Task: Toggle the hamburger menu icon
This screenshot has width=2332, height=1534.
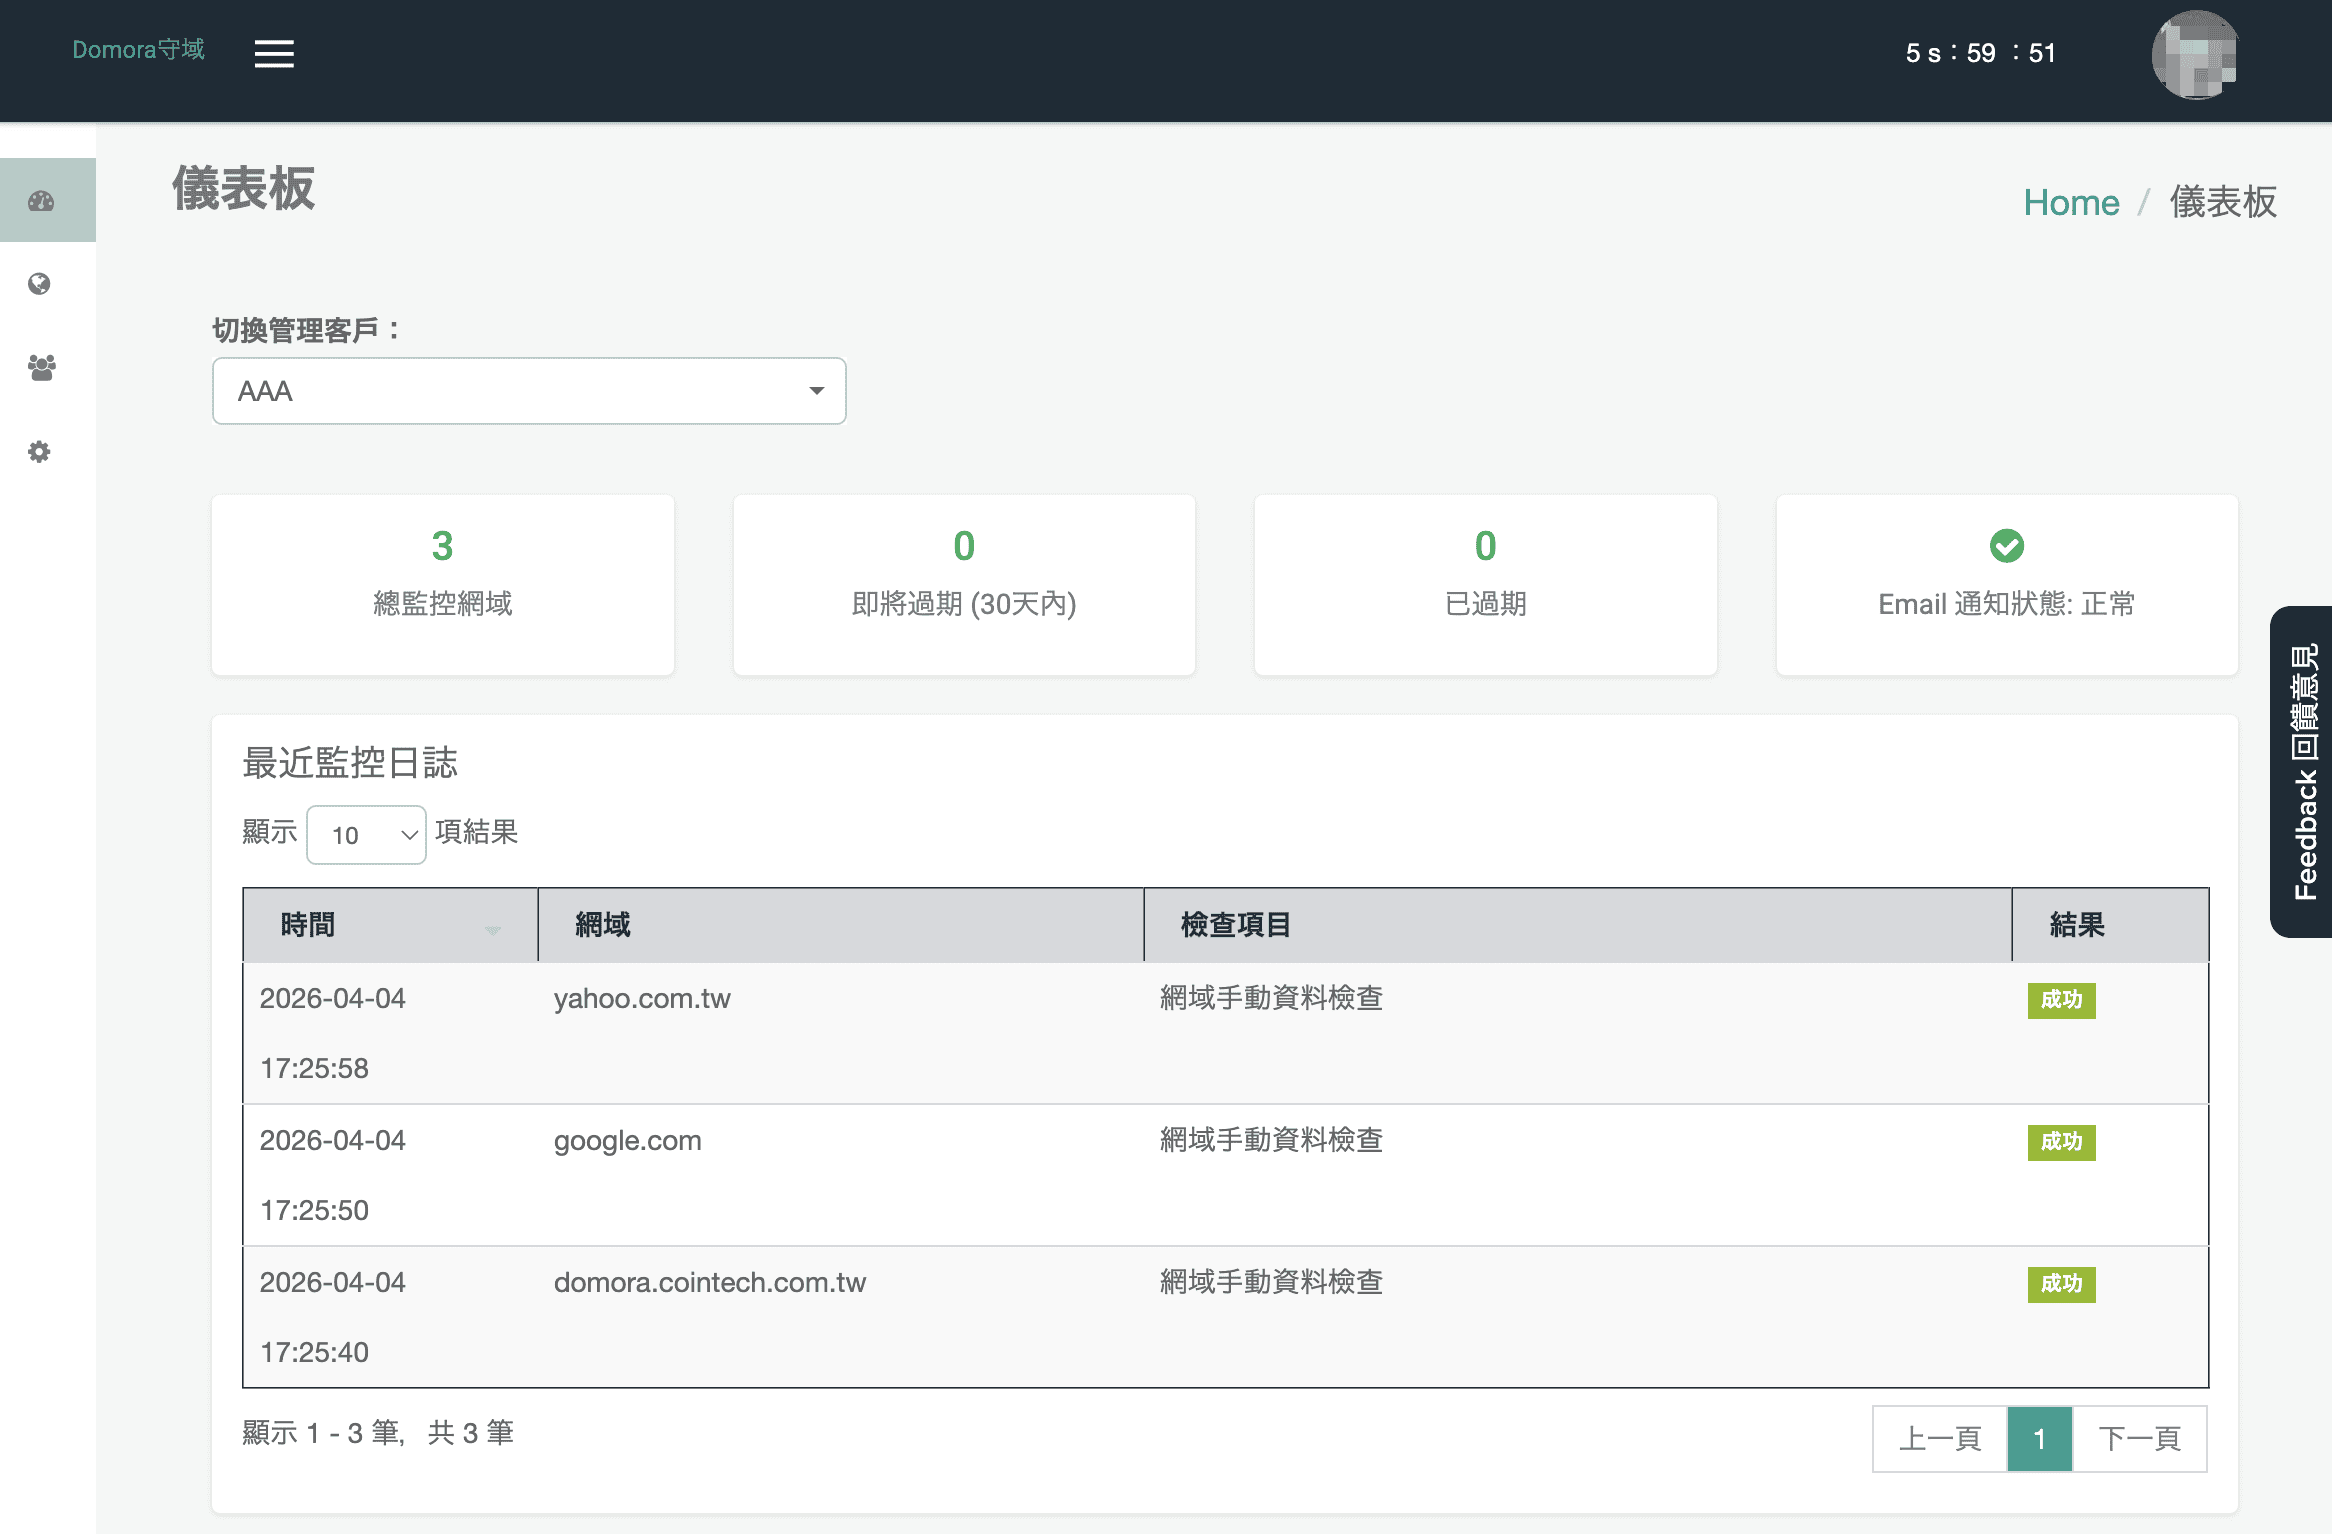Action: tap(274, 53)
